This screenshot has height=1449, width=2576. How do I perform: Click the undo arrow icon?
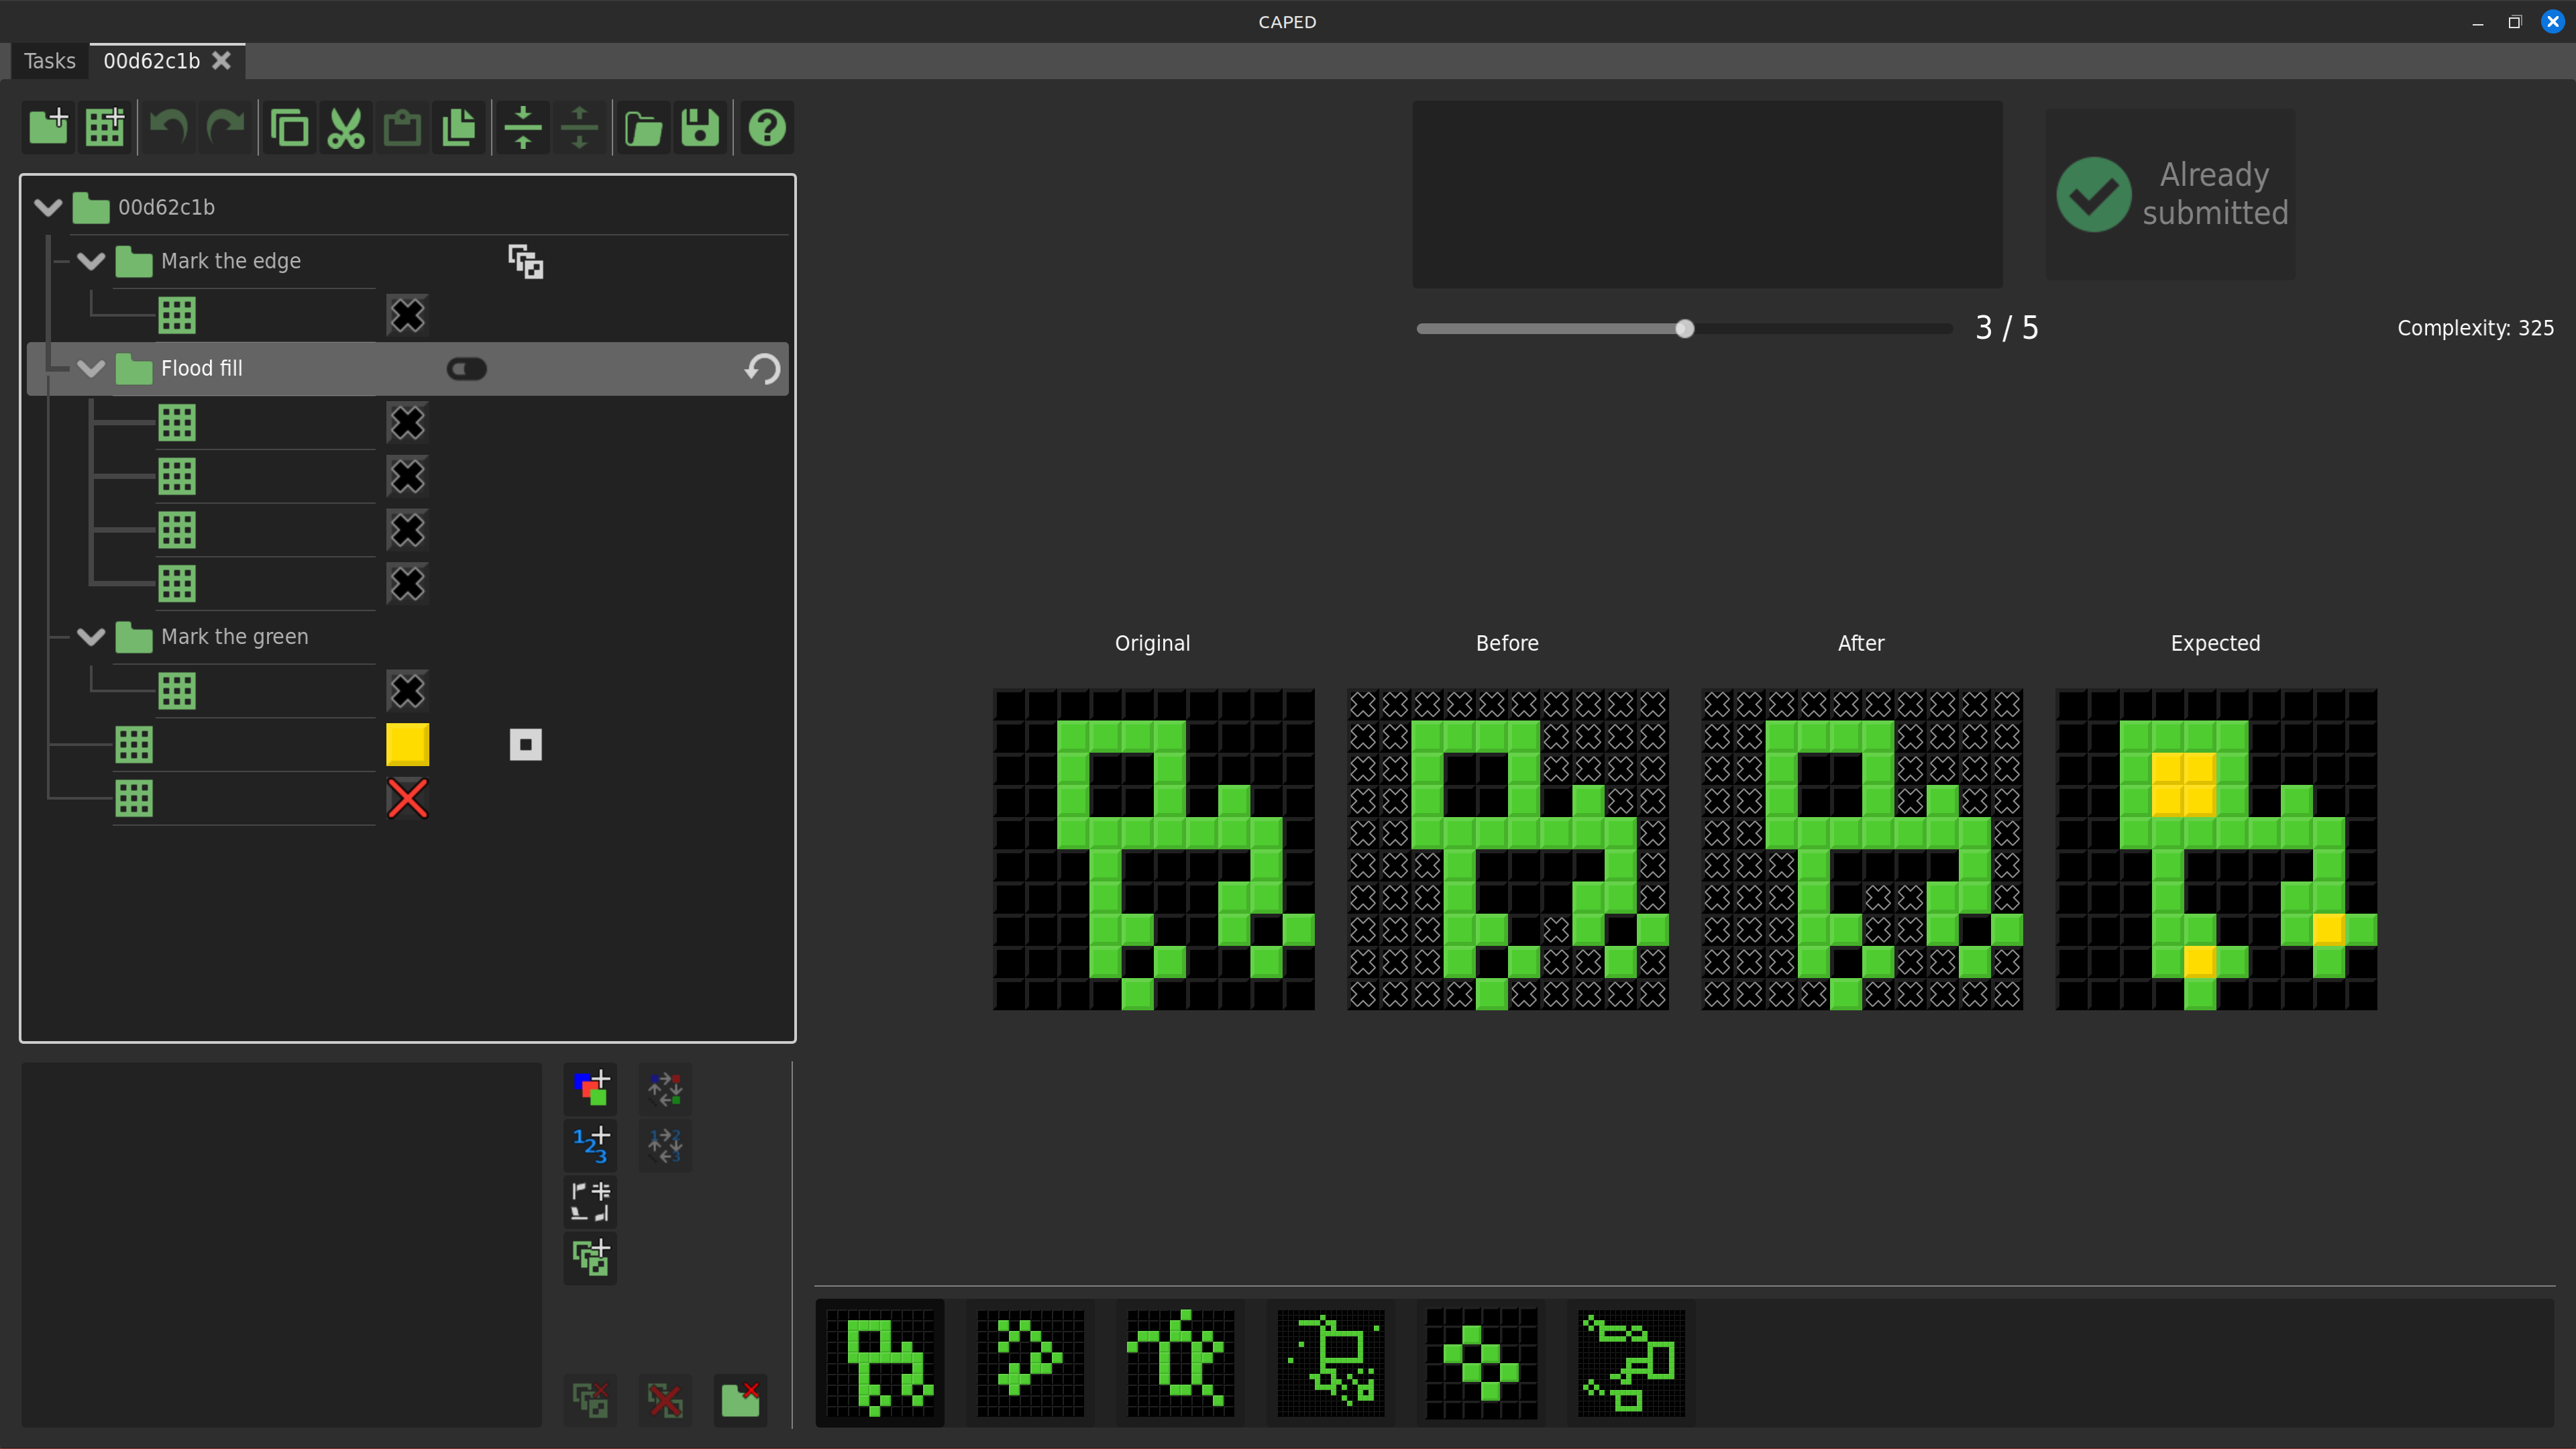(168, 128)
